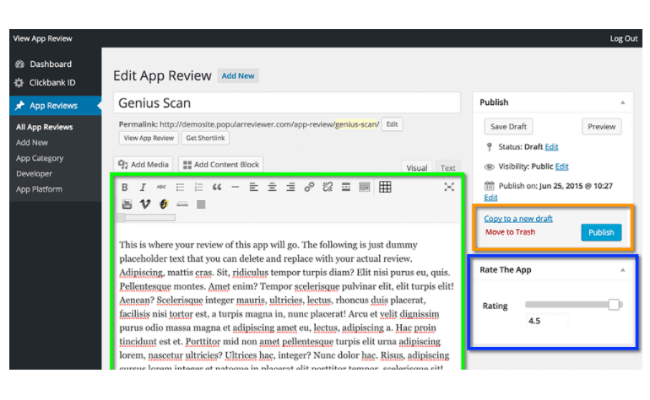Click Move to Trash link
This screenshot has width=650, height=400.
tap(510, 232)
